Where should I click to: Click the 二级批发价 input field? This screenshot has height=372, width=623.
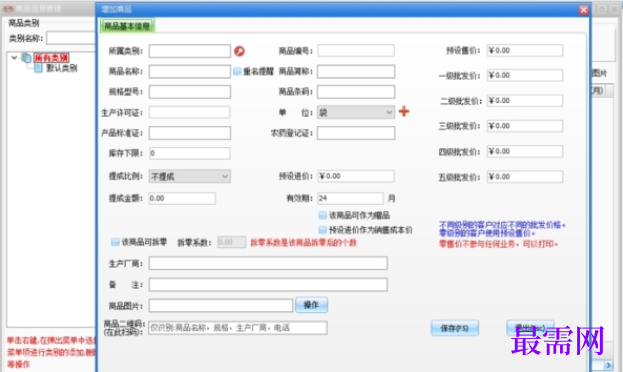point(525,101)
